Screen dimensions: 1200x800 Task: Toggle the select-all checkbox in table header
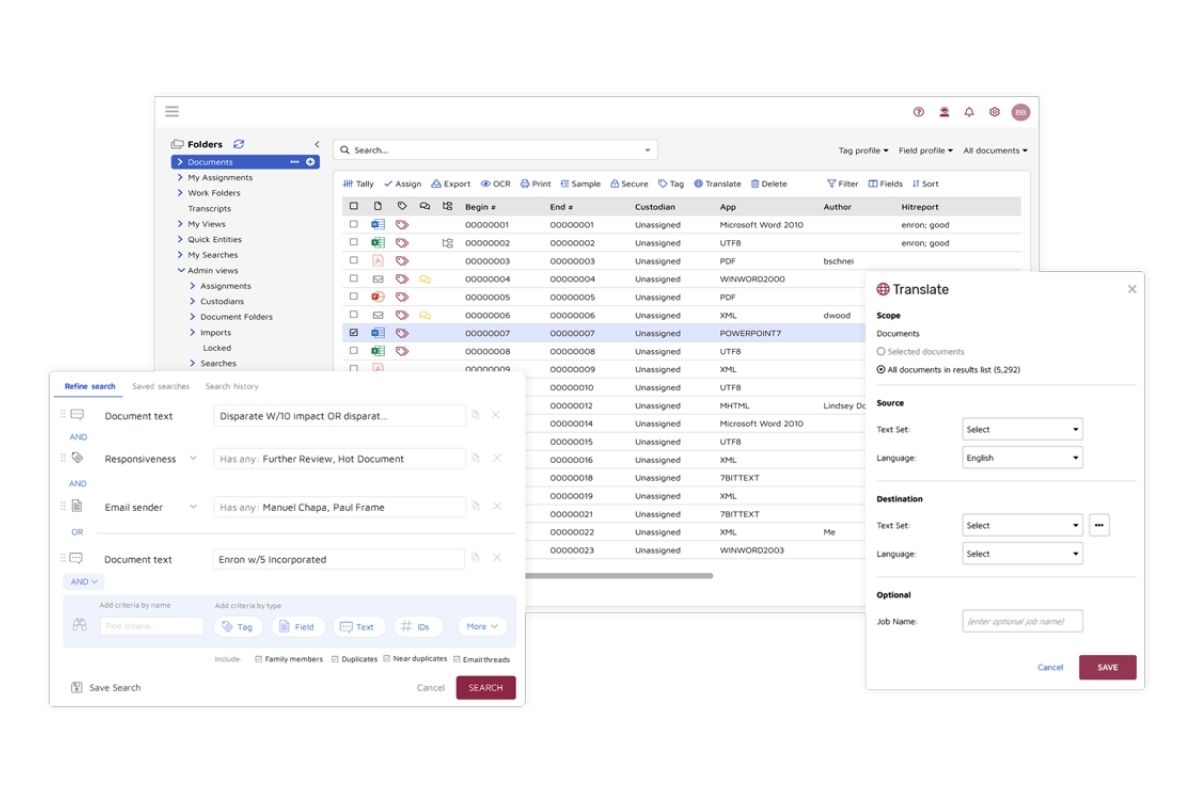(x=353, y=207)
